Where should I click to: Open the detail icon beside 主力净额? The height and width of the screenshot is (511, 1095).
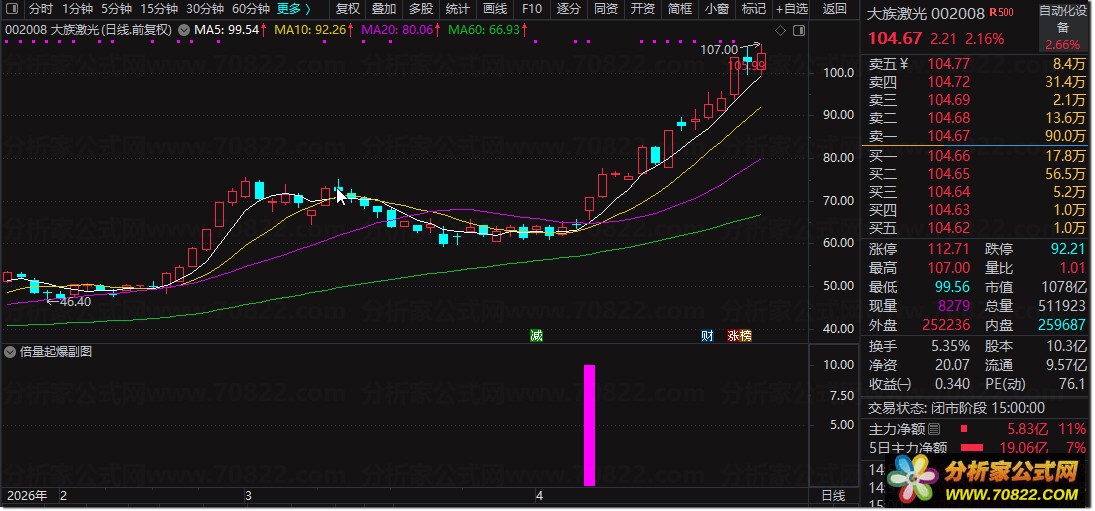point(934,429)
